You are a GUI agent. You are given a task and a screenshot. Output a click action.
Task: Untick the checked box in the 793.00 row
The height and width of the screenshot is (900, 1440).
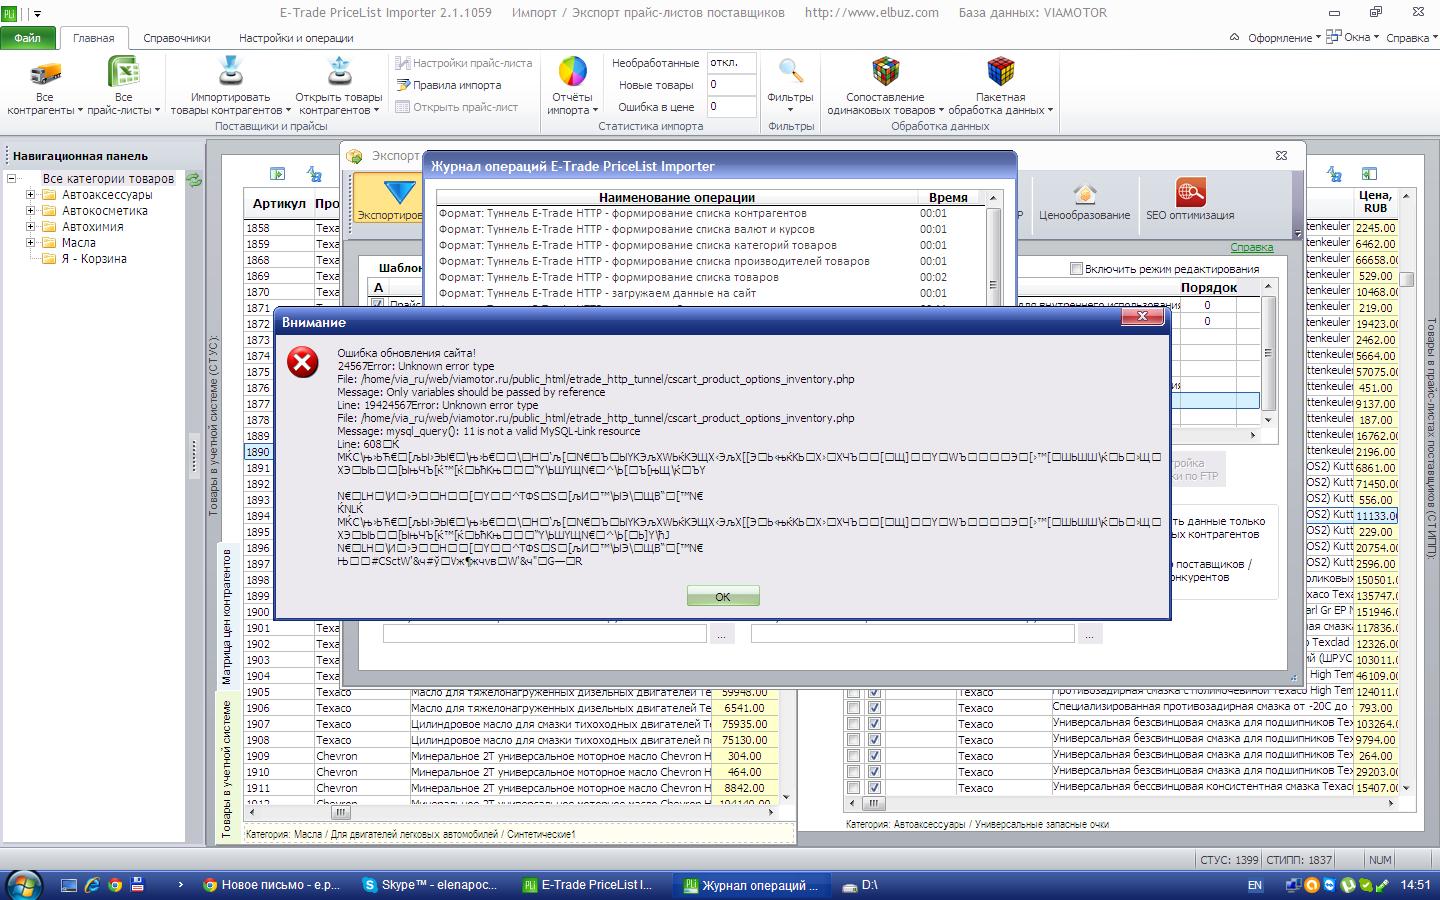pos(874,708)
